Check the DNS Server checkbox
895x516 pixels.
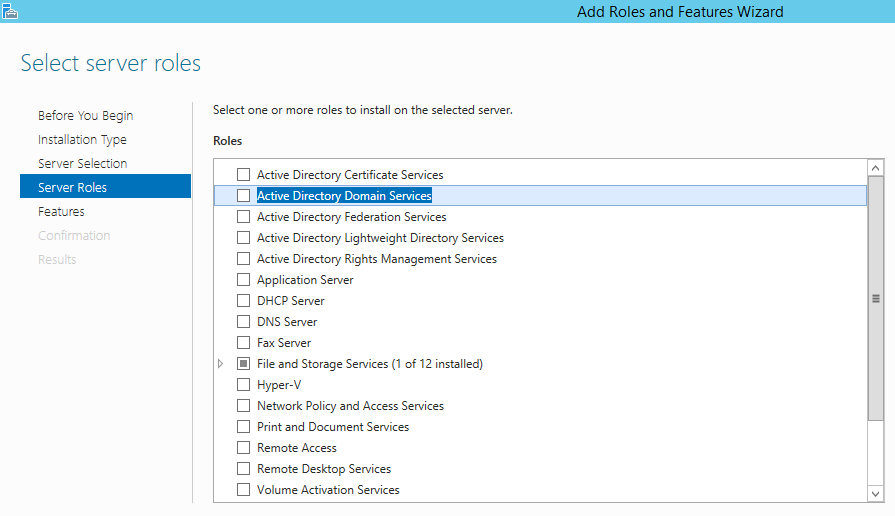click(243, 322)
